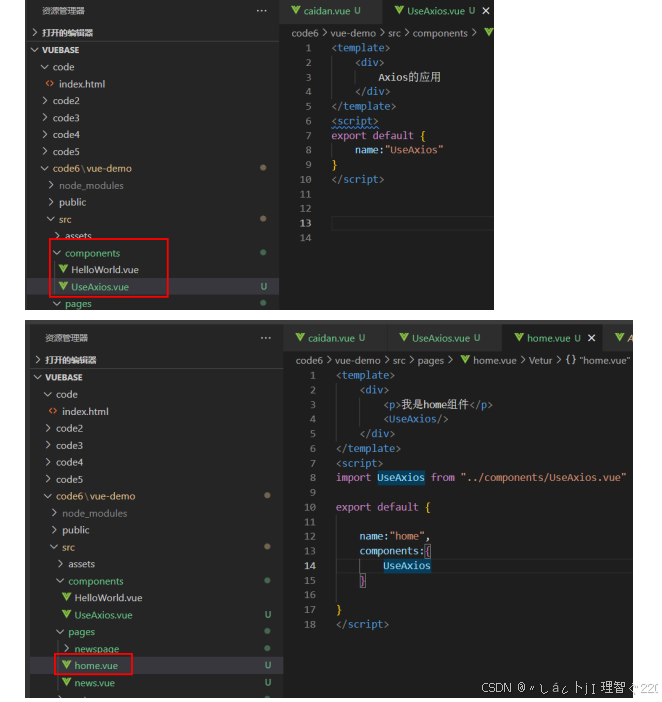Open UseAxios.vue Vue icon in top explorer
662x702 pixels.
coord(63,286)
